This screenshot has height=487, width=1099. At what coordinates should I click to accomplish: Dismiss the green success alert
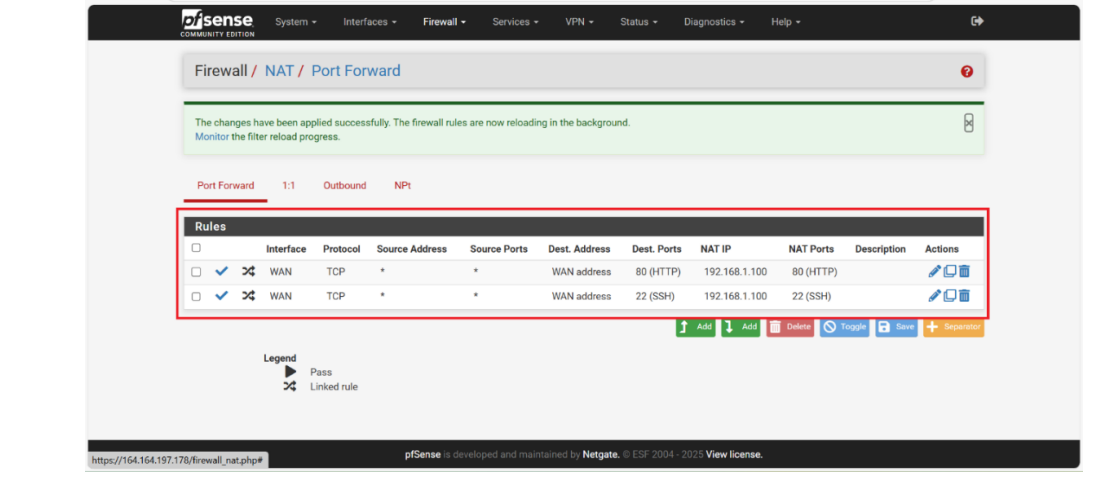[968, 122]
